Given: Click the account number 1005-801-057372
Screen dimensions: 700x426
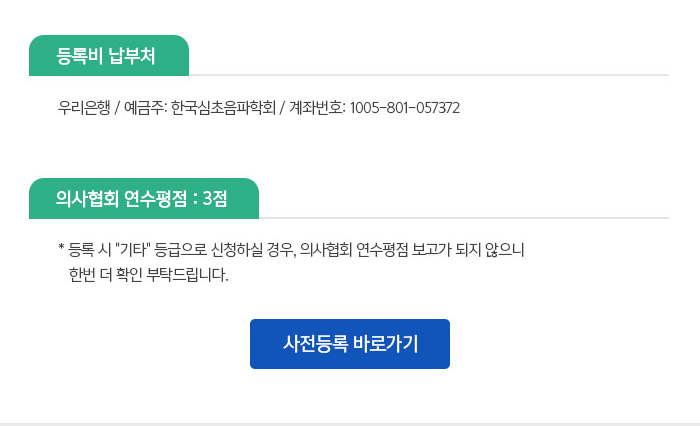Looking at the screenshot, I should click(x=404, y=108).
